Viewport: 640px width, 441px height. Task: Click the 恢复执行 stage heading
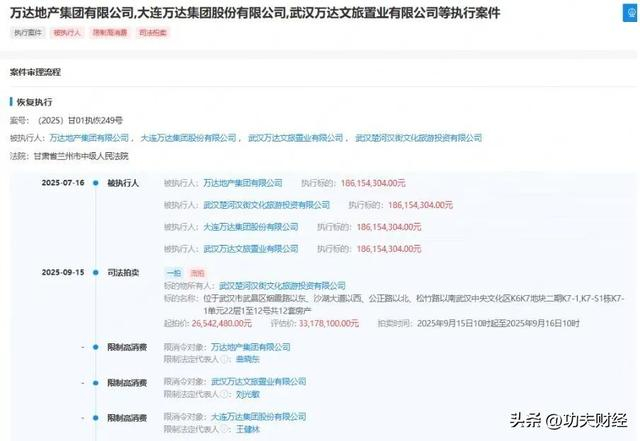click(x=34, y=102)
